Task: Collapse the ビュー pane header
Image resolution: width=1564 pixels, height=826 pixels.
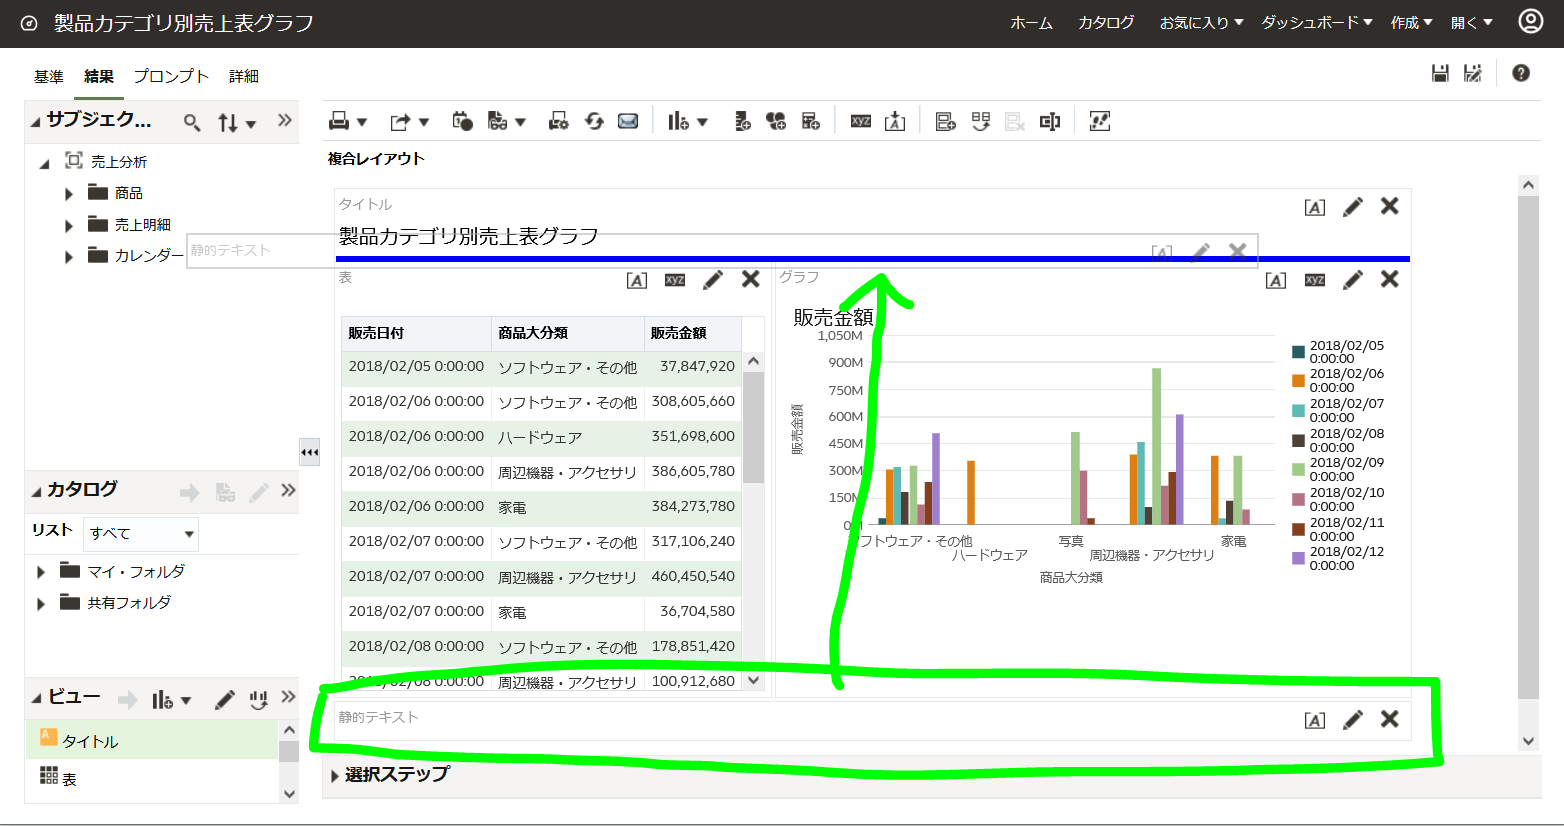Action: point(36,699)
